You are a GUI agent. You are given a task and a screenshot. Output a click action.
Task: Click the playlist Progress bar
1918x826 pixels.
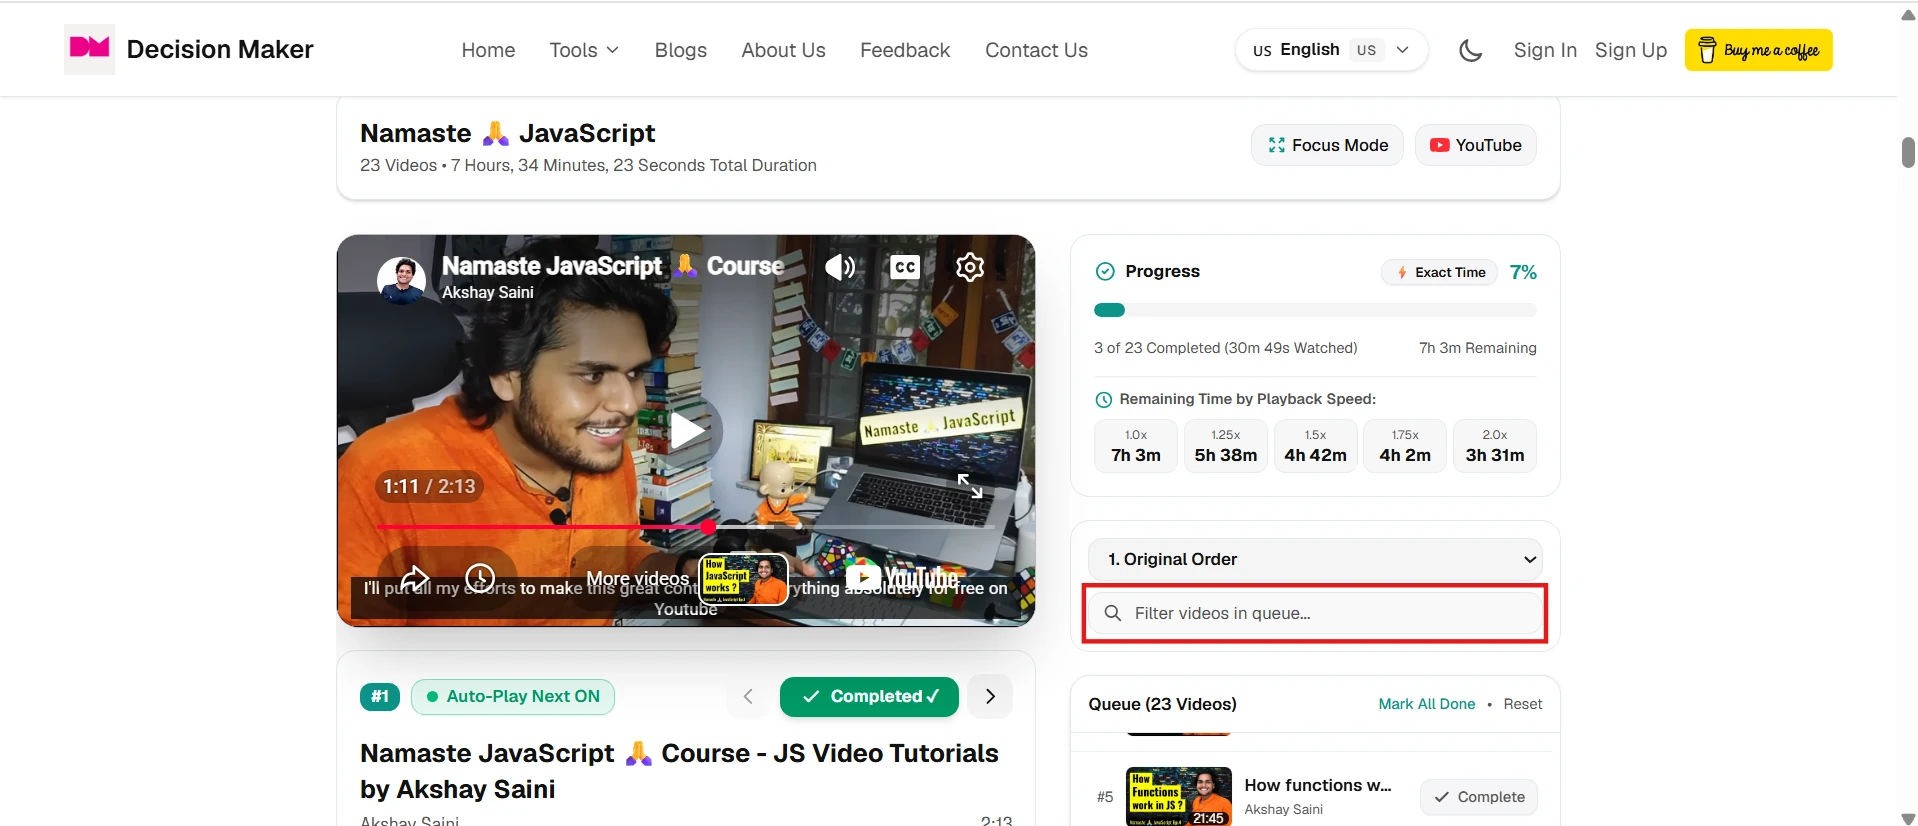pyautogui.click(x=1315, y=310)
